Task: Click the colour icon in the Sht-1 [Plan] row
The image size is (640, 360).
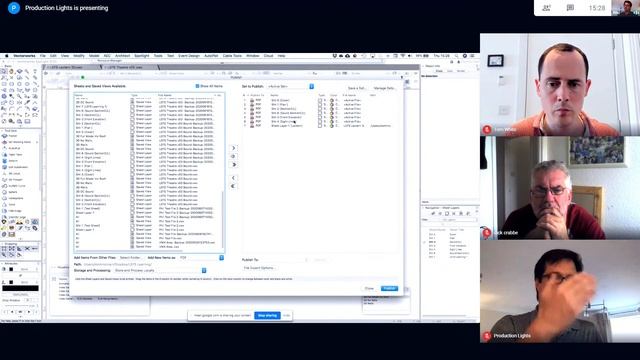Action: [332, 104]
